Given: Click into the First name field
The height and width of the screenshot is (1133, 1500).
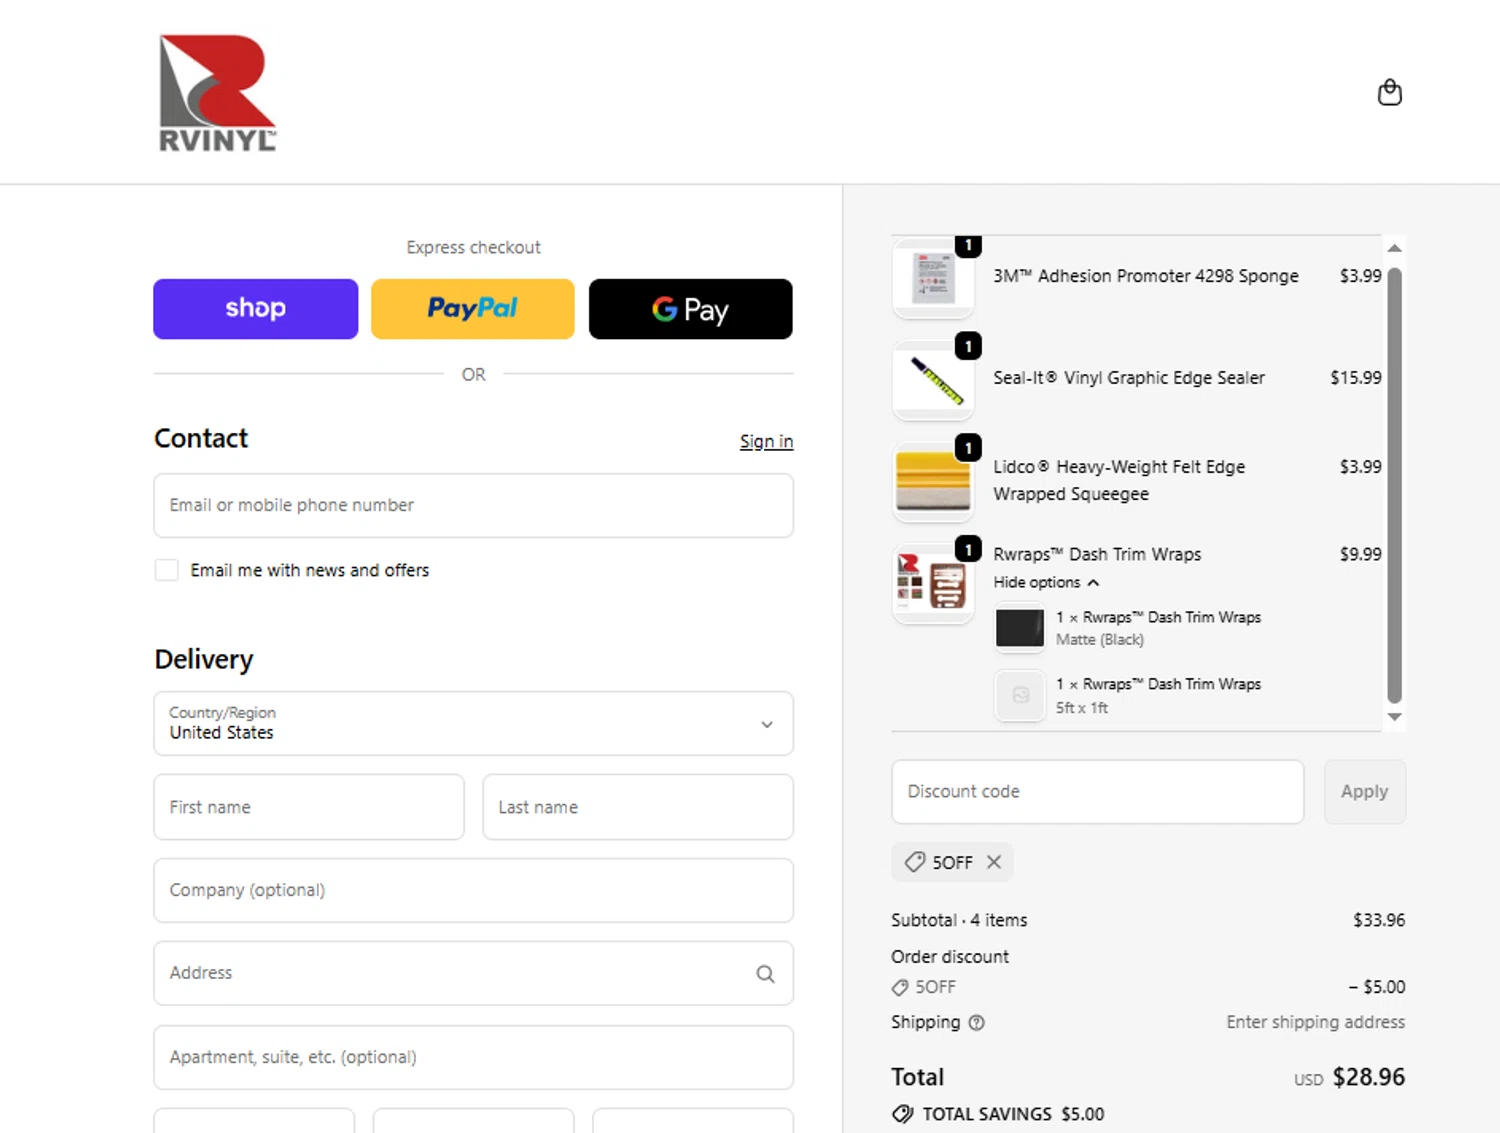Looking at the screenshot, I should coord(309,807).
